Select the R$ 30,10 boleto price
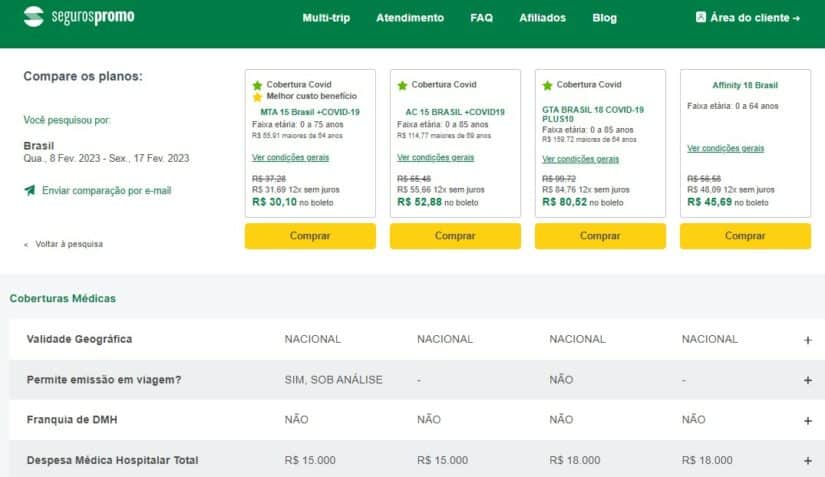This screenshot has height=477, width=825. pyautogui.click(x=274, y=202)
